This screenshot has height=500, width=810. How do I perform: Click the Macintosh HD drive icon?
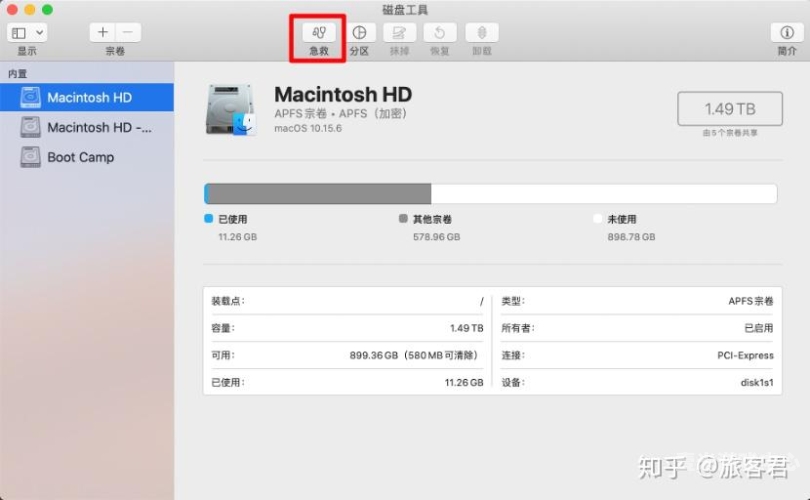click(x=230, y=111)
